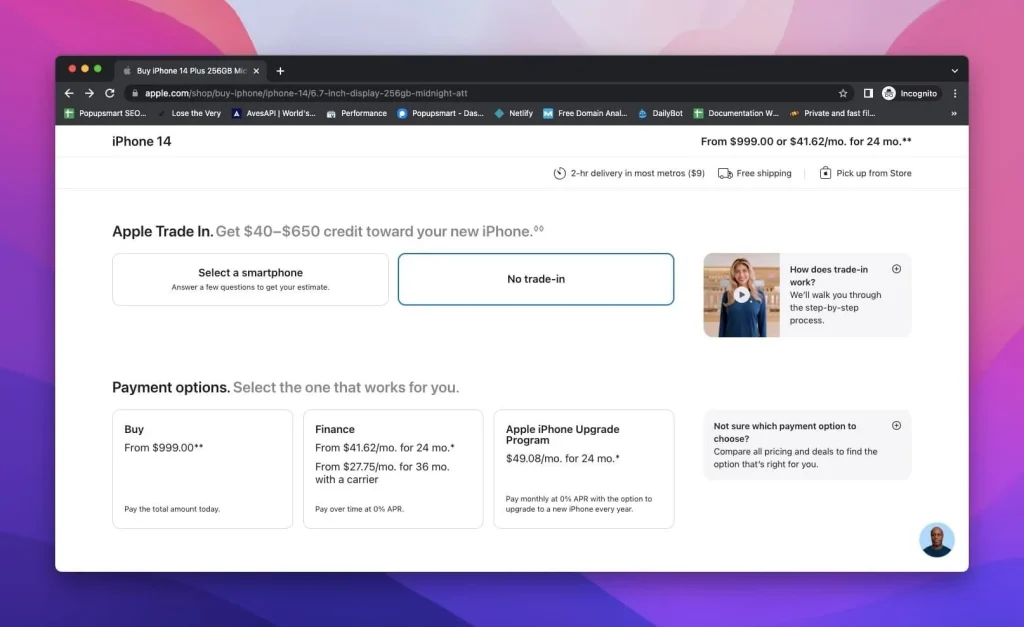
Task: Maximize the window with the green button
Action: tap(98, 69)
